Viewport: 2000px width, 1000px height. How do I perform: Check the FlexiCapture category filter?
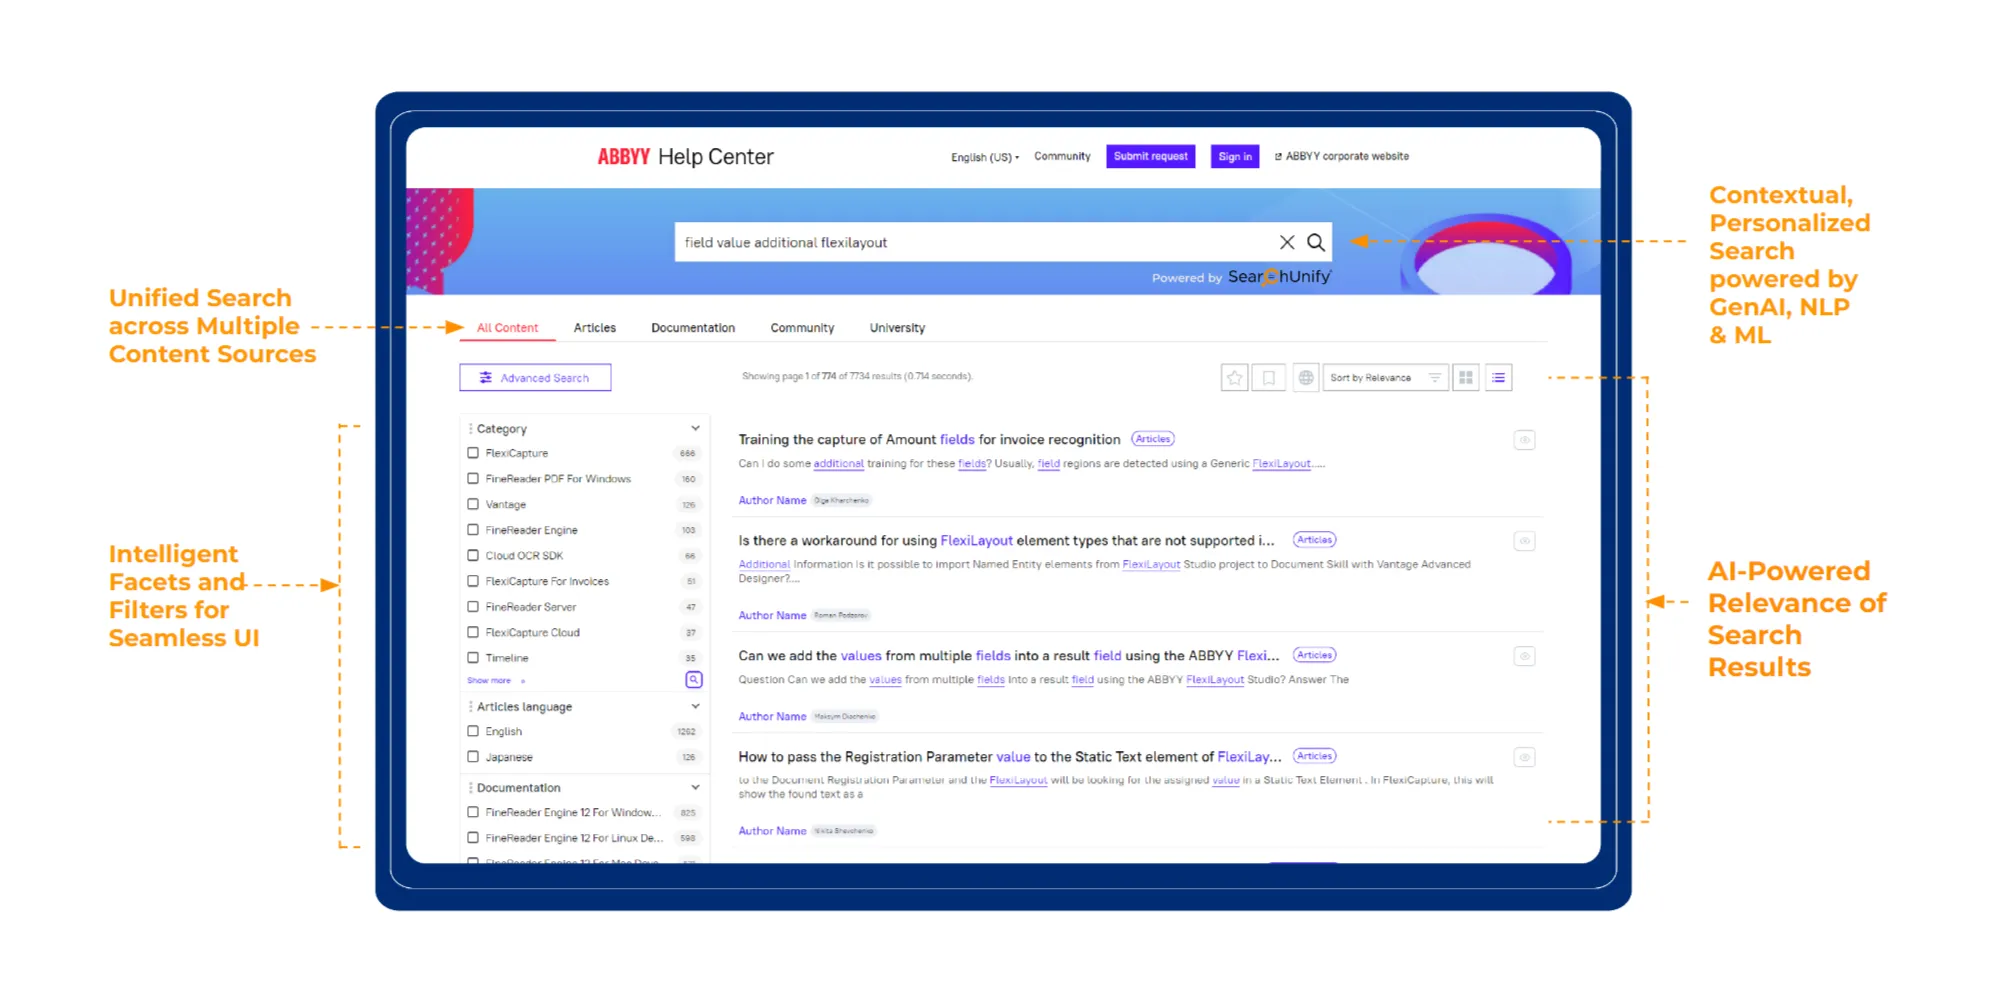[473, 452]
